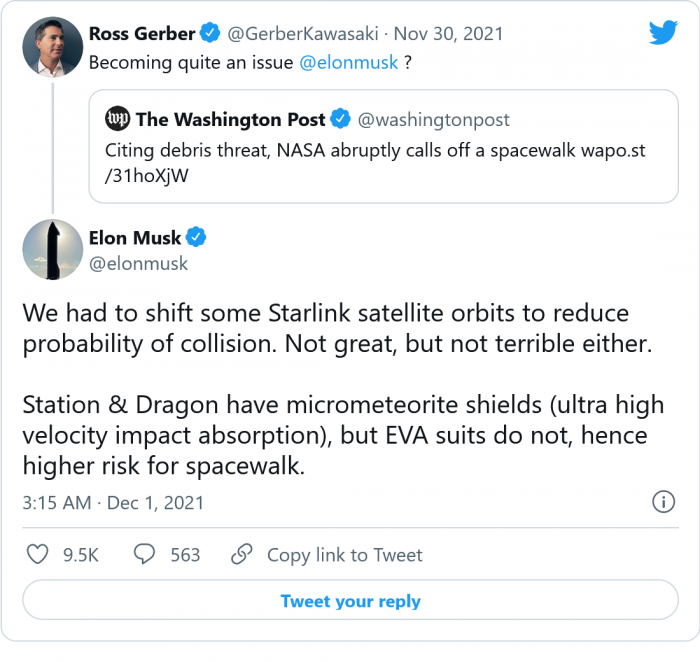This screenshot has width=700, height=662.
Task: Open the quoted Washington Post tweet
Action: tap(390, 160)
